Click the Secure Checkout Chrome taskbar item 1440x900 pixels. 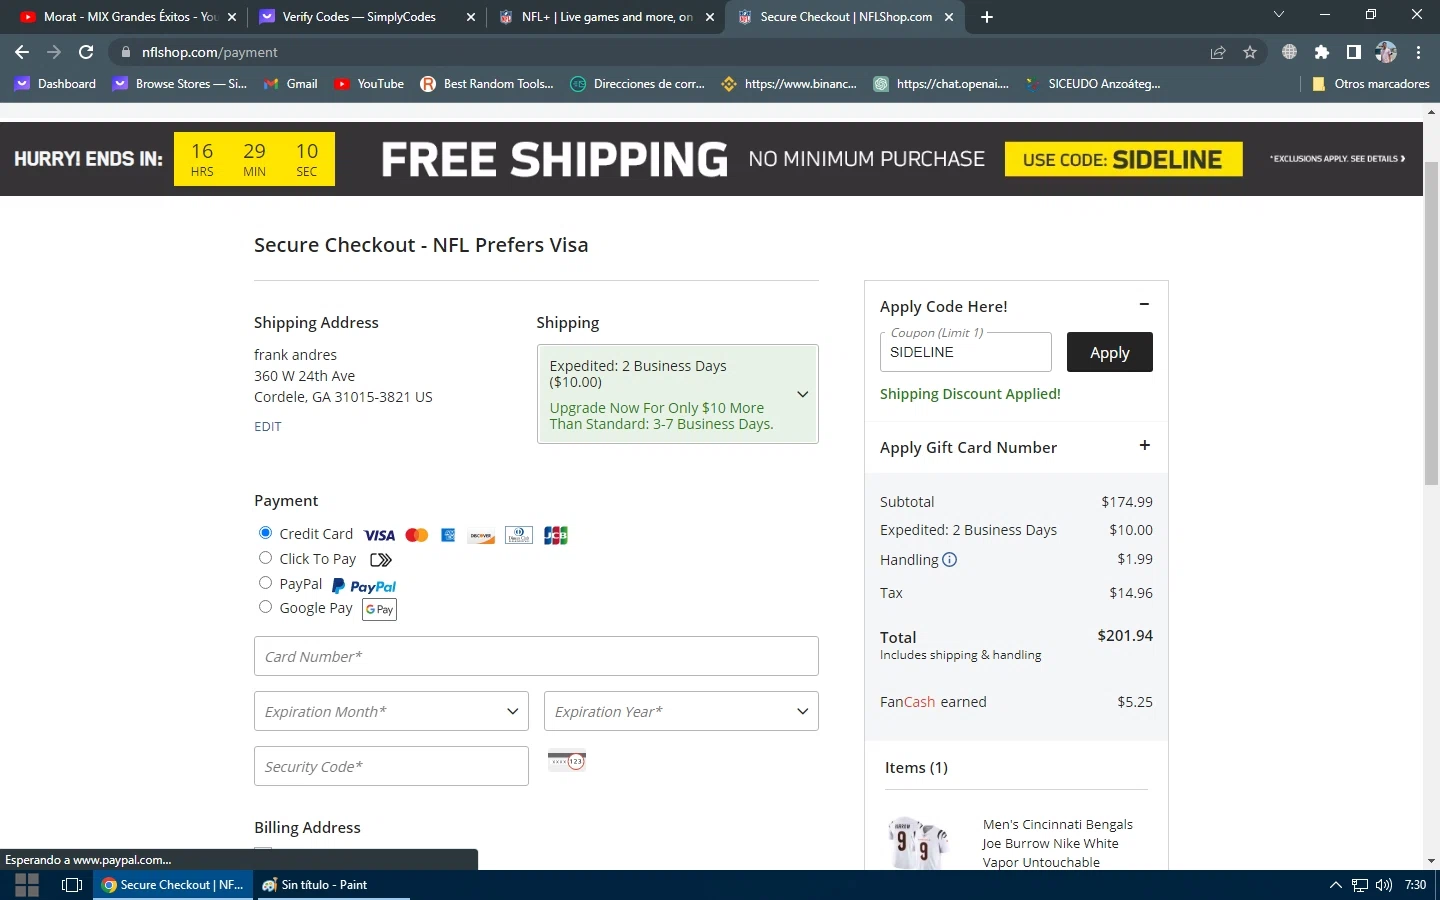pos(173,885)
